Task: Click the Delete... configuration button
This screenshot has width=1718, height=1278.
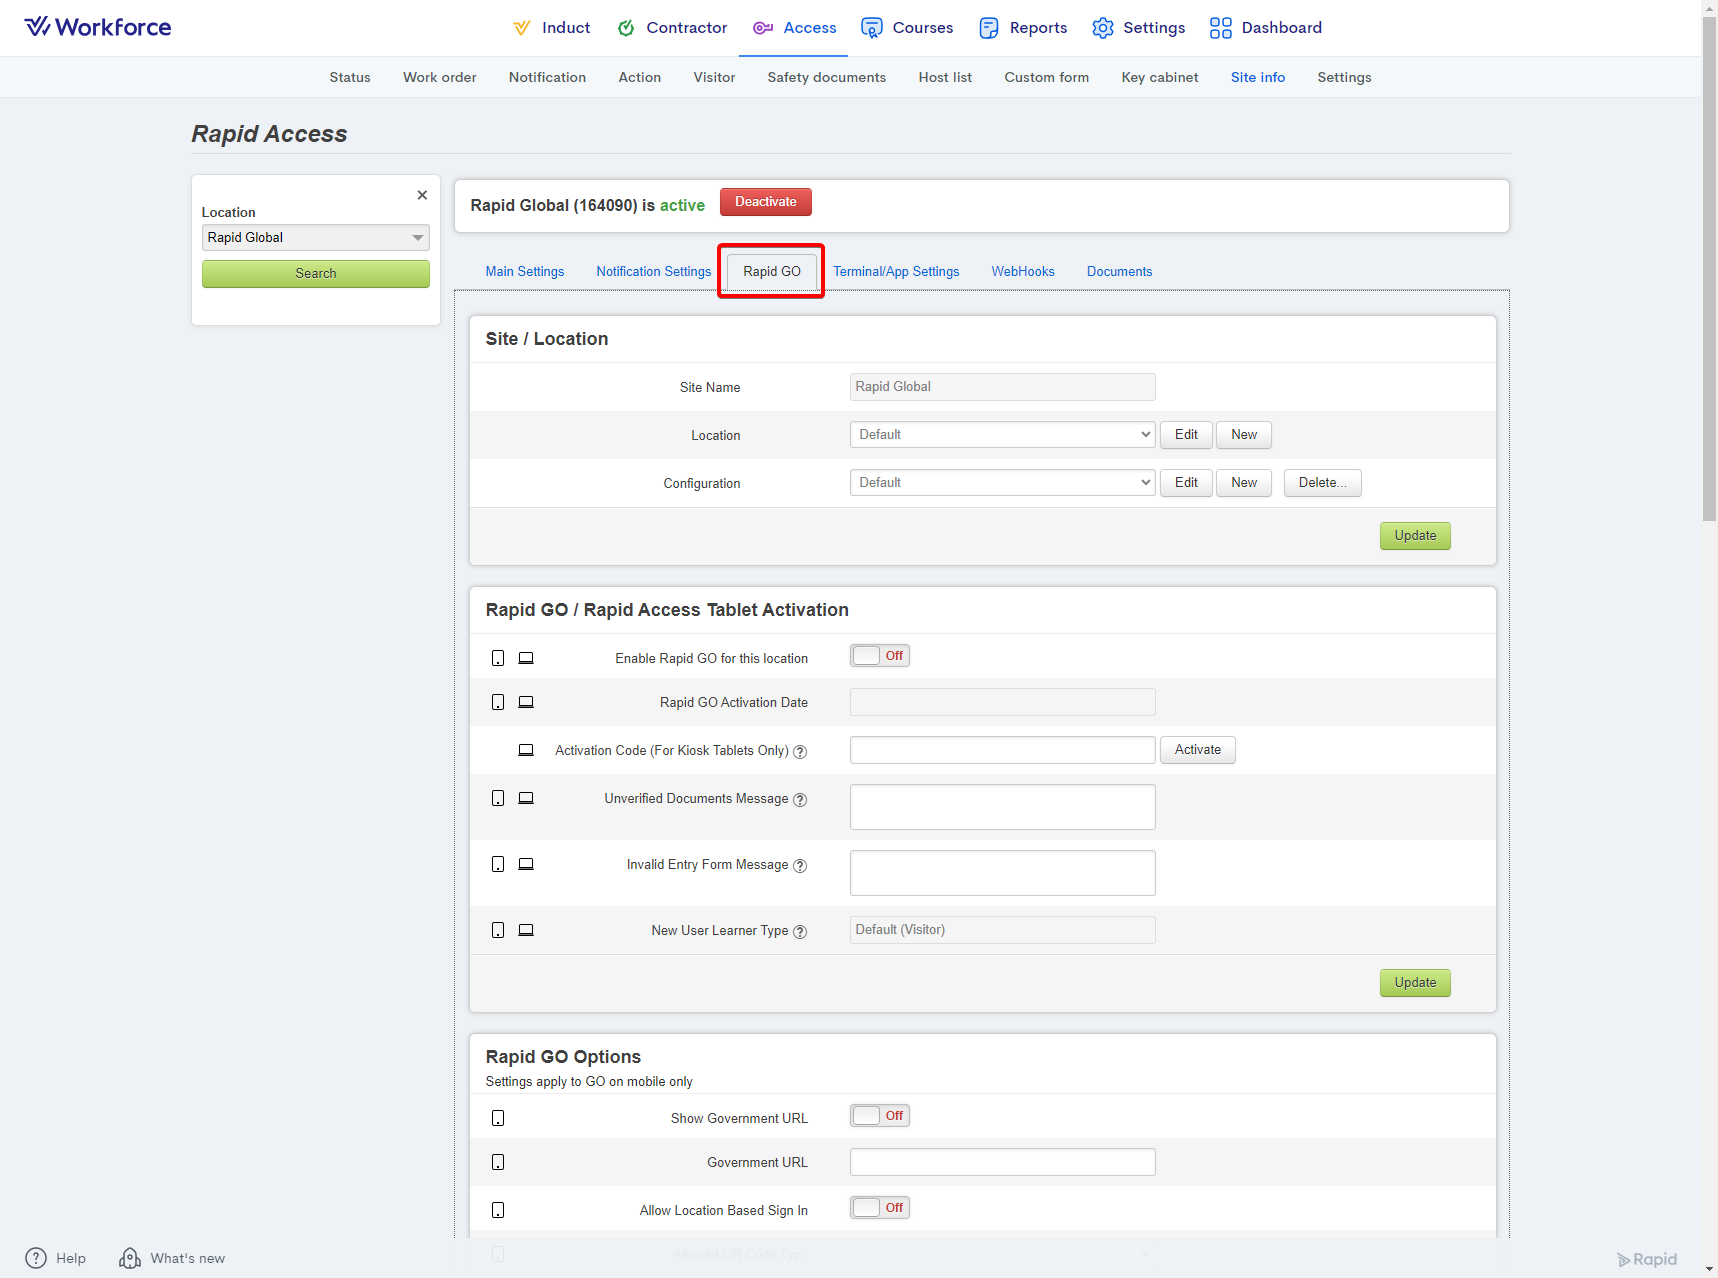Action: pyautogui.click(x=1322, y=483)
